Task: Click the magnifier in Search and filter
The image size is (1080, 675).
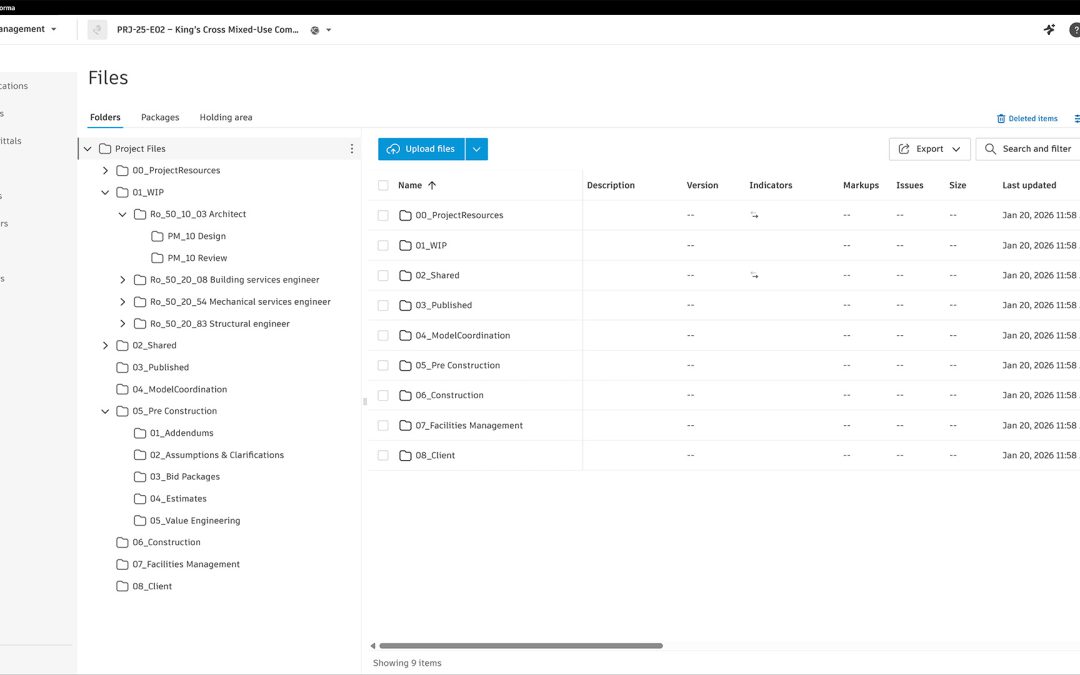Action: (990, 149)
